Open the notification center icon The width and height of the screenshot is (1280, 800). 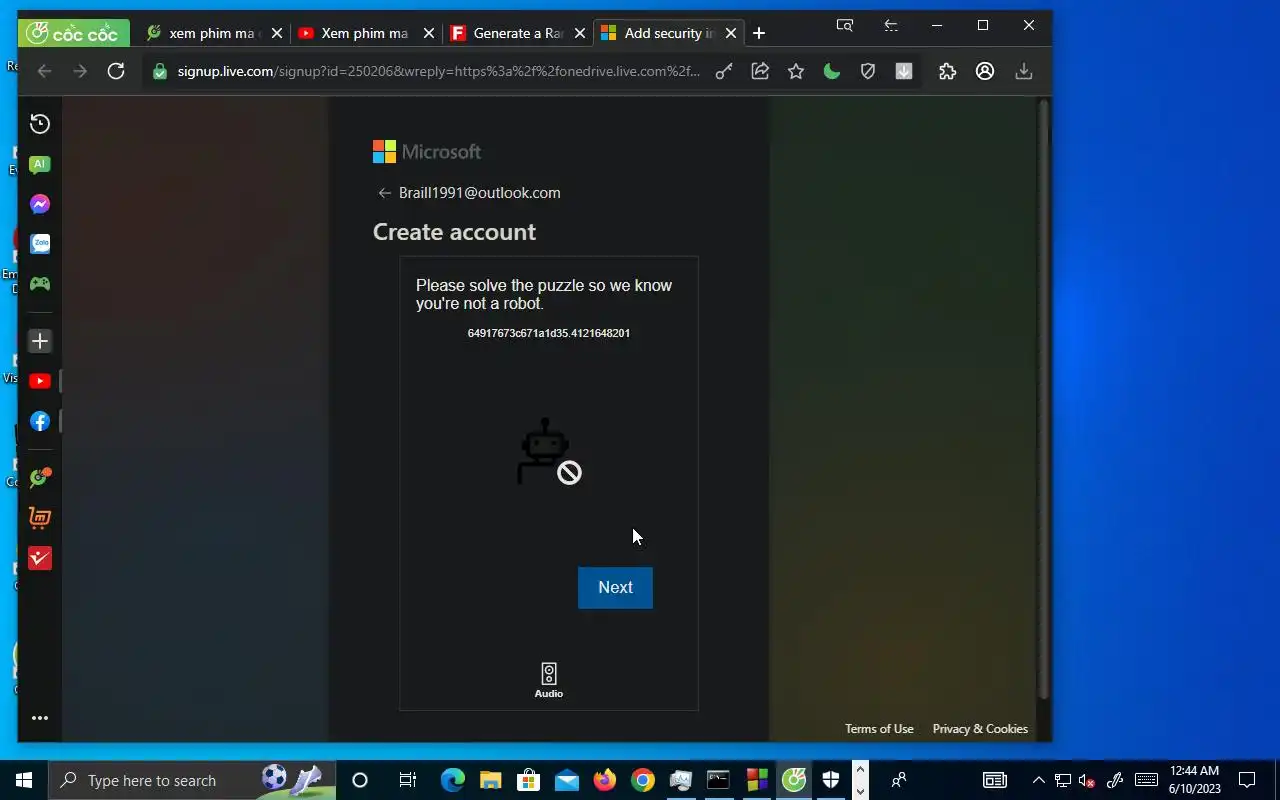pyautogui.click(x=1247, y=780)
